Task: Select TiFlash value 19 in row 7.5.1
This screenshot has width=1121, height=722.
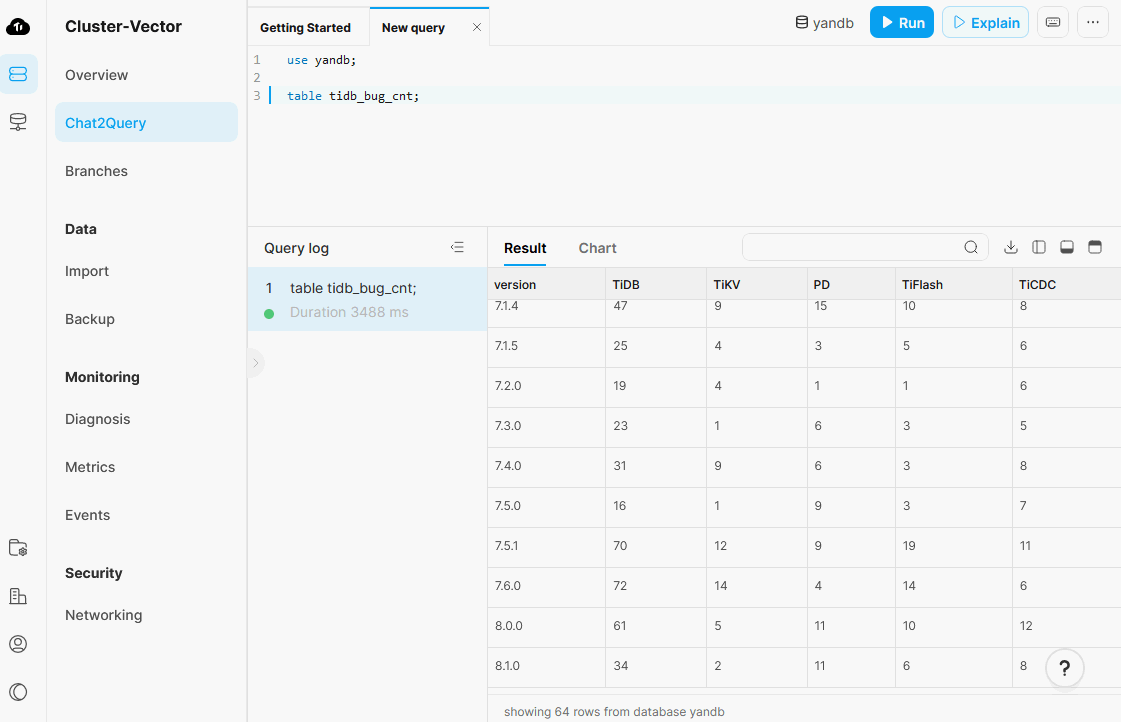Action: pyautogui.click(x=954, y=546)
